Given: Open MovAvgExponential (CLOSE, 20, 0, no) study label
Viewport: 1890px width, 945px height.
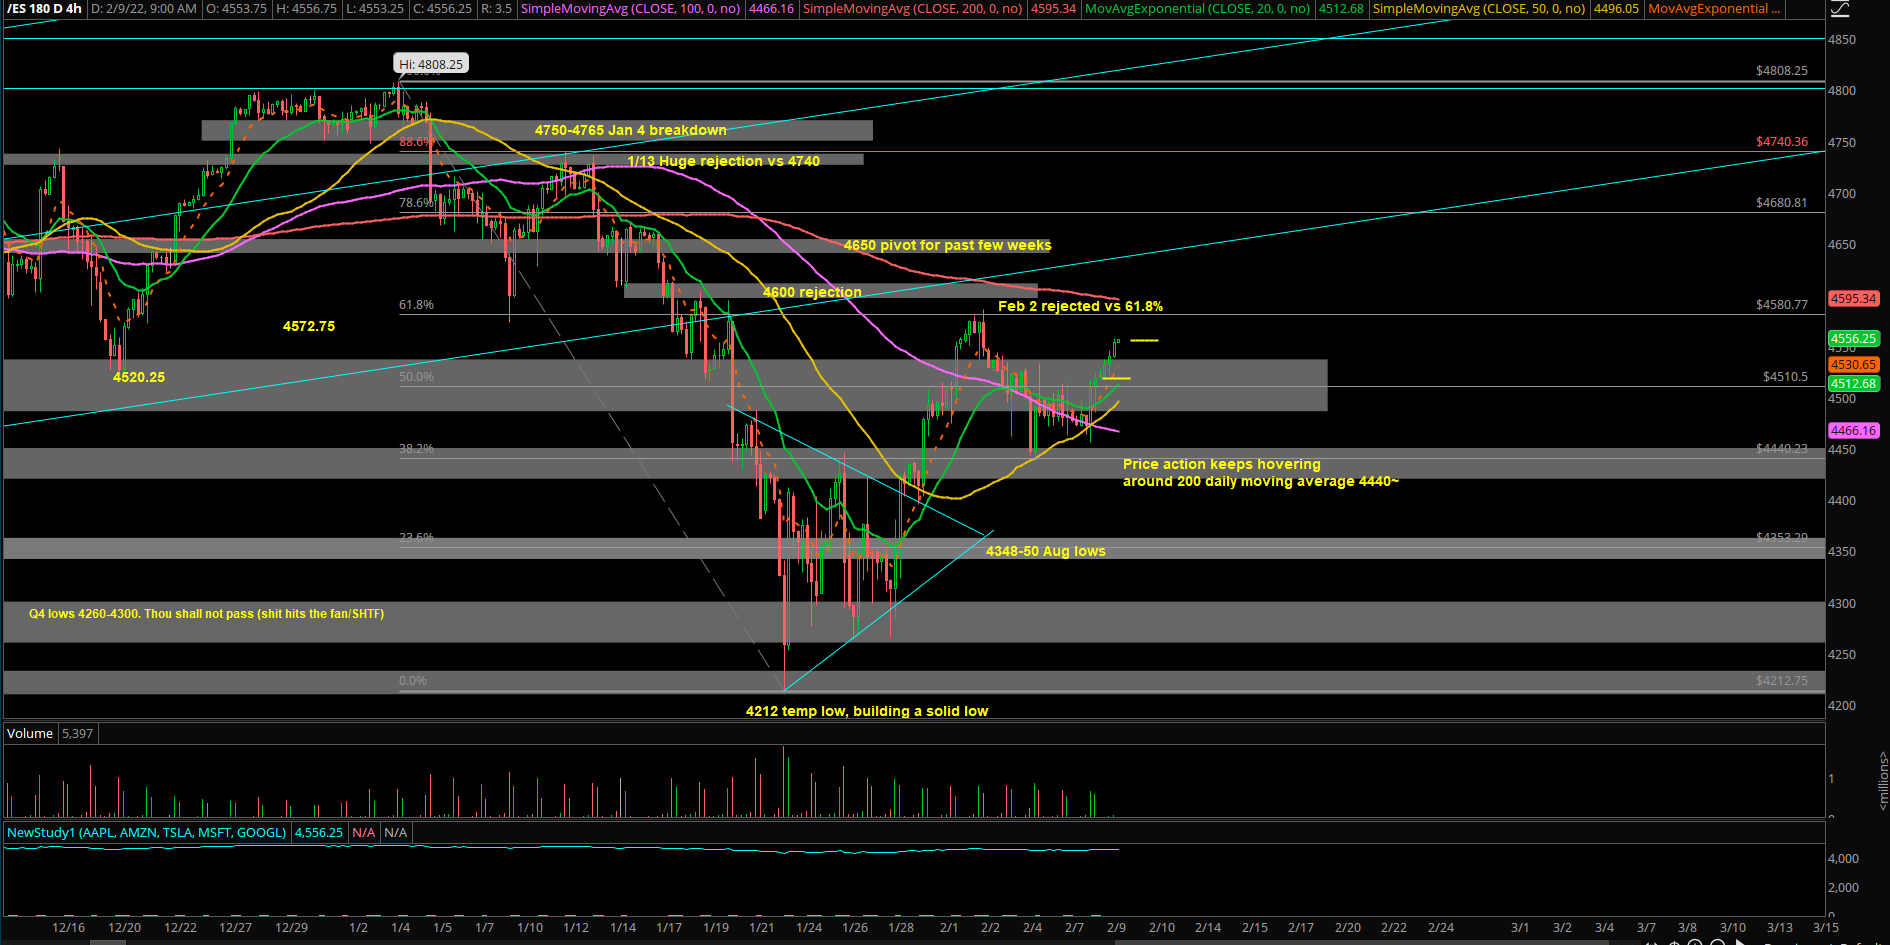Looking at the screenshot, I should coord(1197,9).
